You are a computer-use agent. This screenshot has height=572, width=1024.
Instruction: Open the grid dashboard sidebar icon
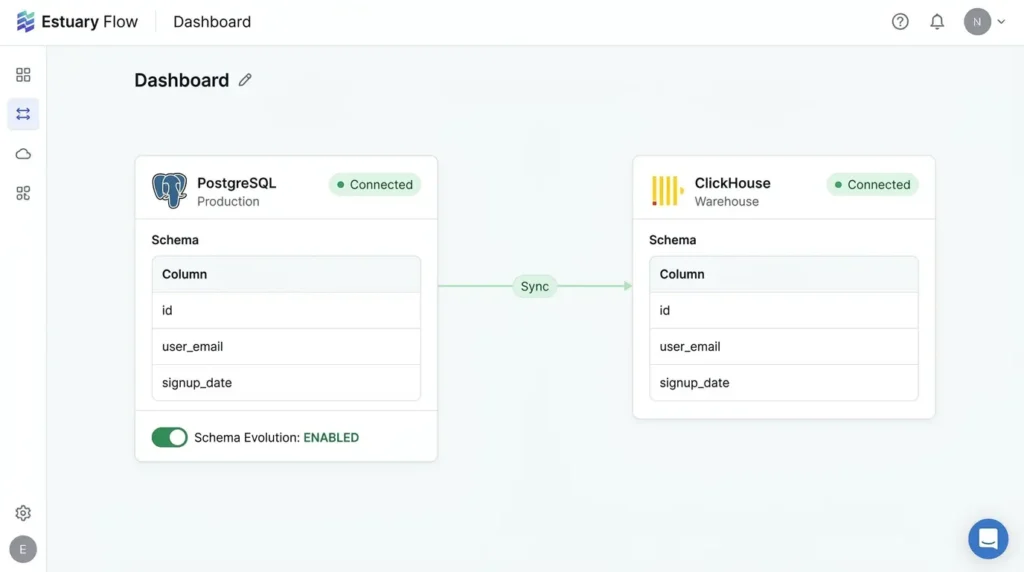pos(23,74)
